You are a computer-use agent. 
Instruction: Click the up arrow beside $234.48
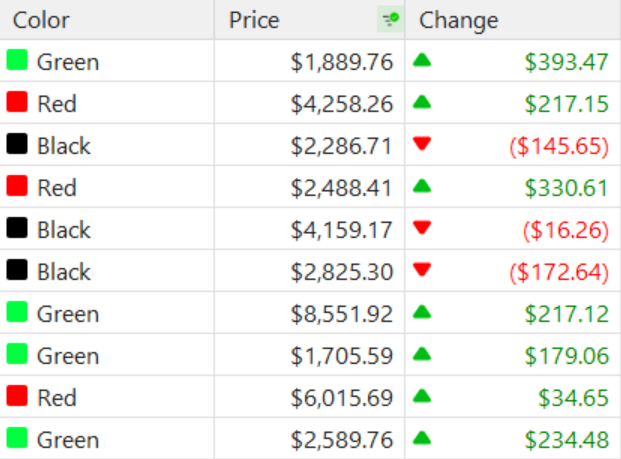pos(422,439)
